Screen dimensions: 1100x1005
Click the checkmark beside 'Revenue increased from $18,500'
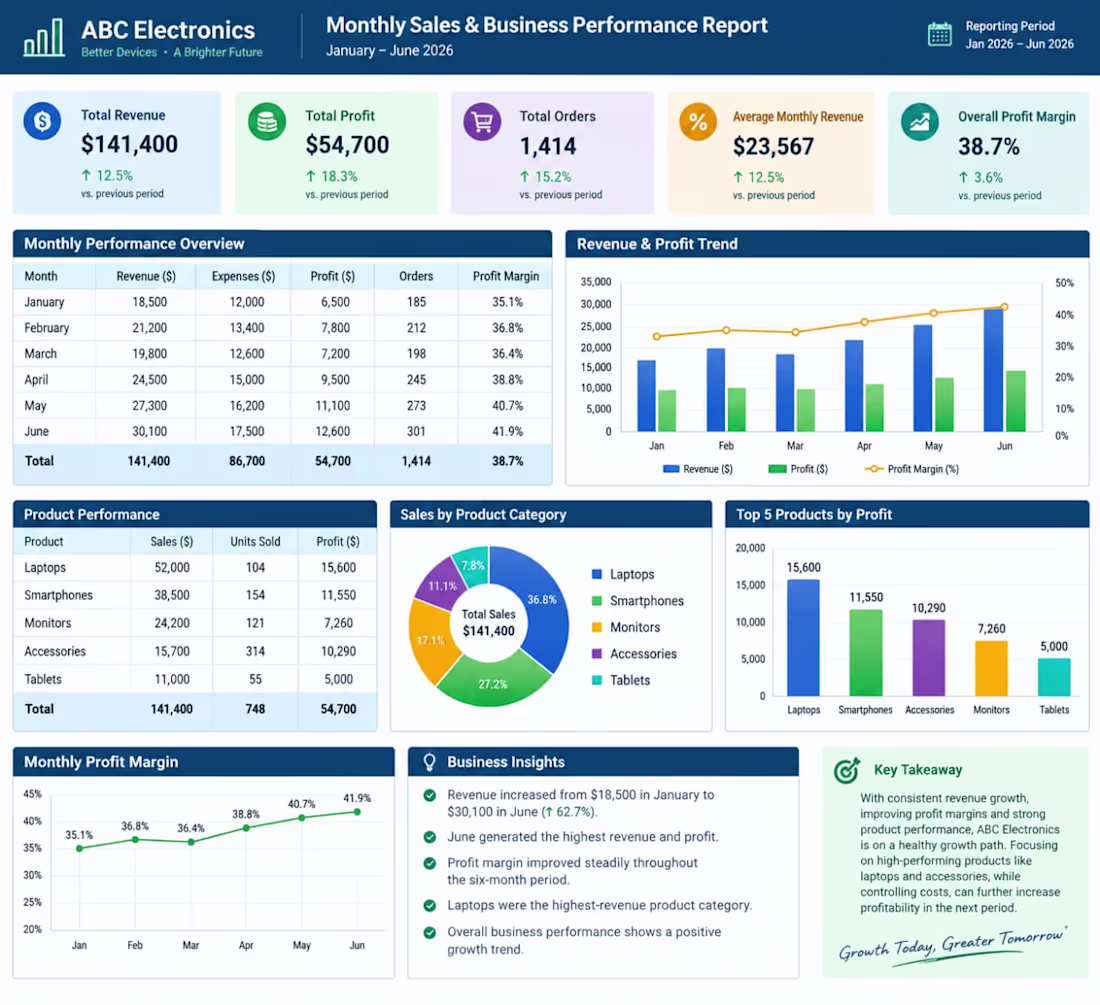point(429,795)
